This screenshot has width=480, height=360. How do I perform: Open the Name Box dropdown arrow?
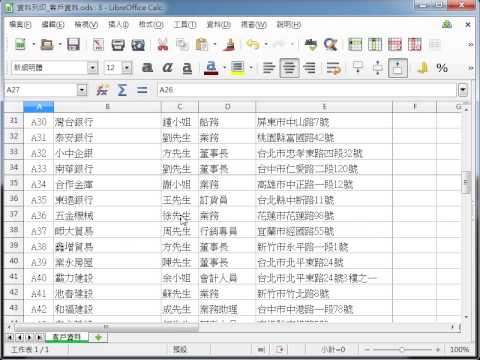(82, 90)
